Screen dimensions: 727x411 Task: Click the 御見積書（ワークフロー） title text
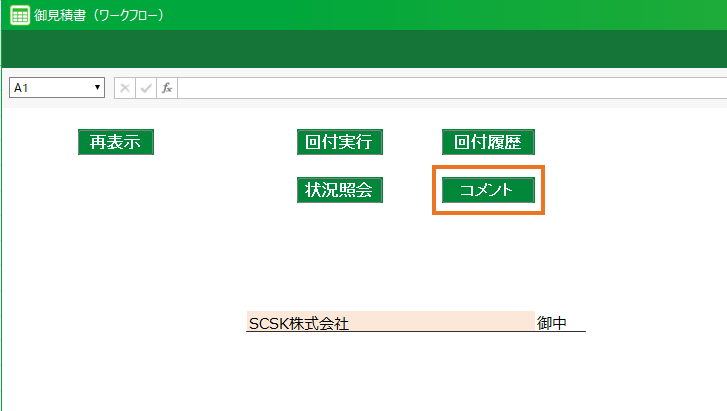pyautogui.click(x=98, y=15)
